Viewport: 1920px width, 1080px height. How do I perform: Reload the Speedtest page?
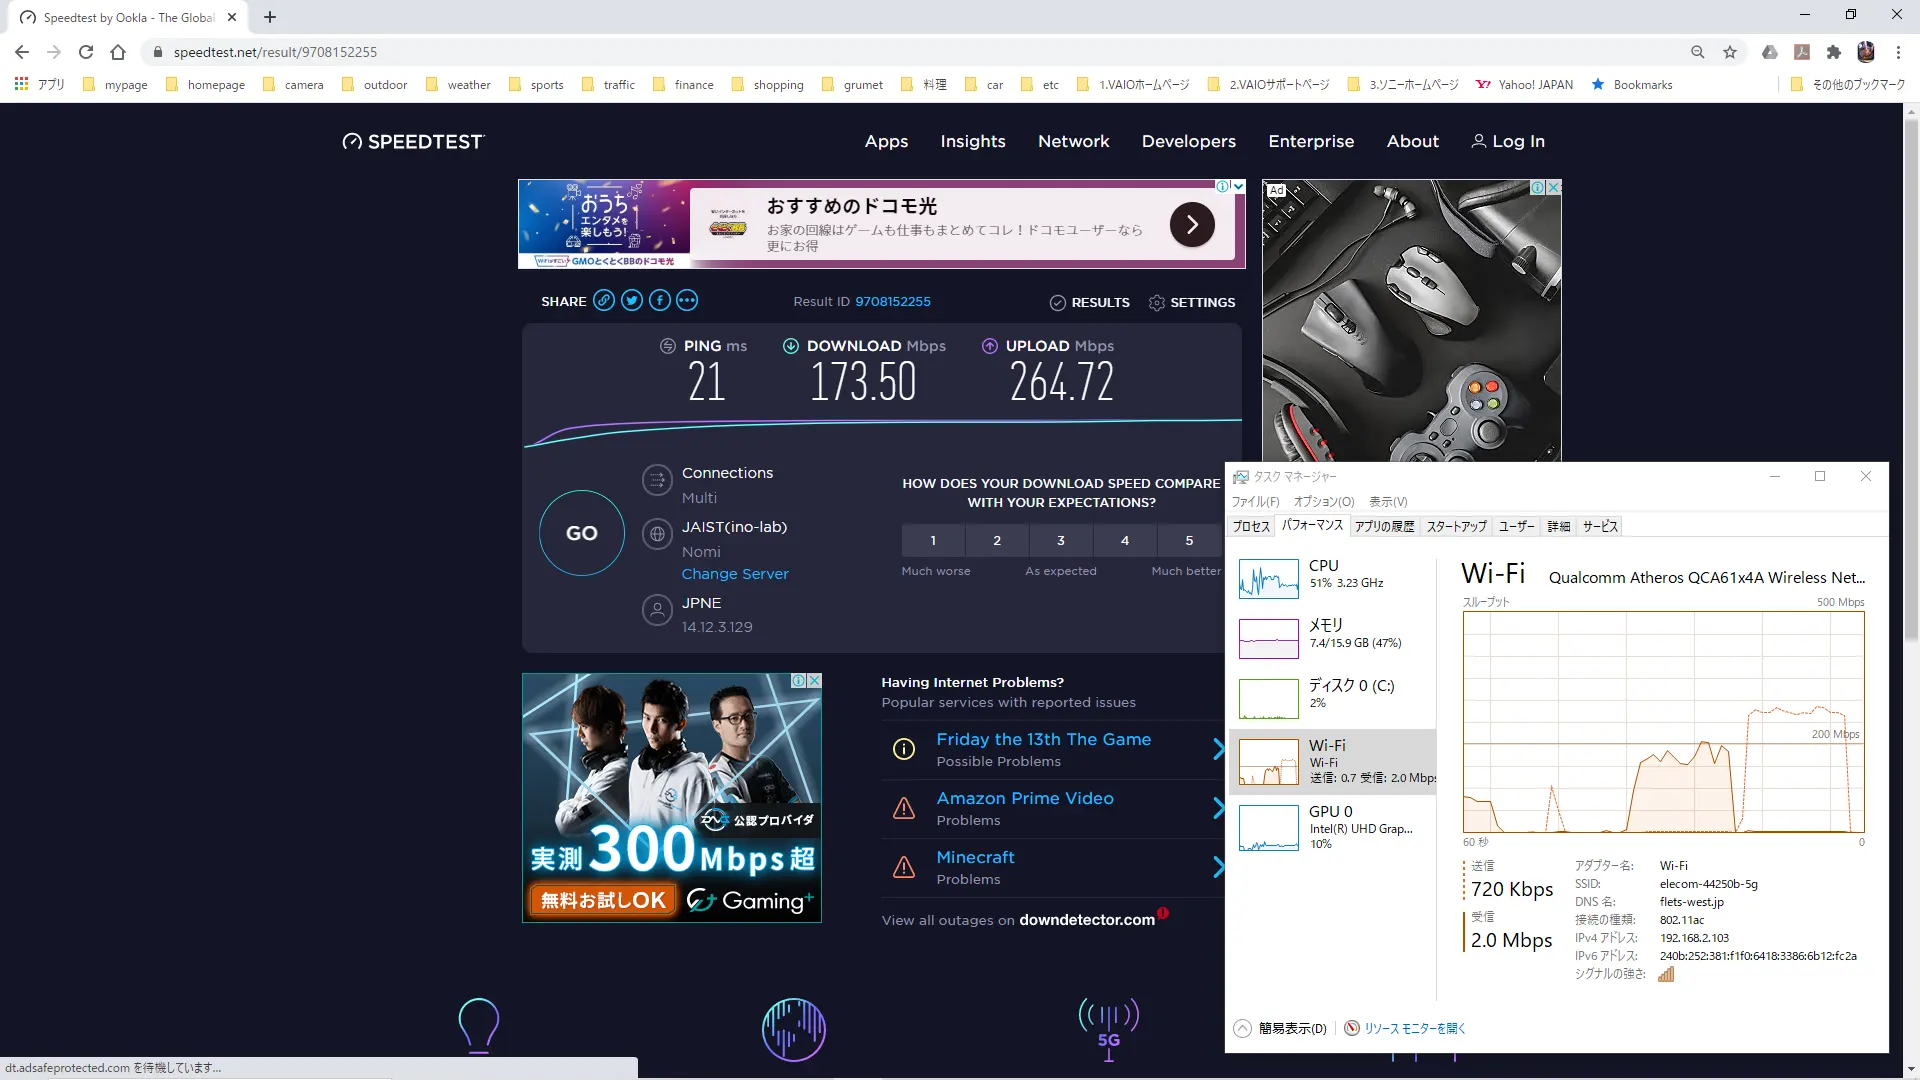pyautogui.click(x=86, y=52)
